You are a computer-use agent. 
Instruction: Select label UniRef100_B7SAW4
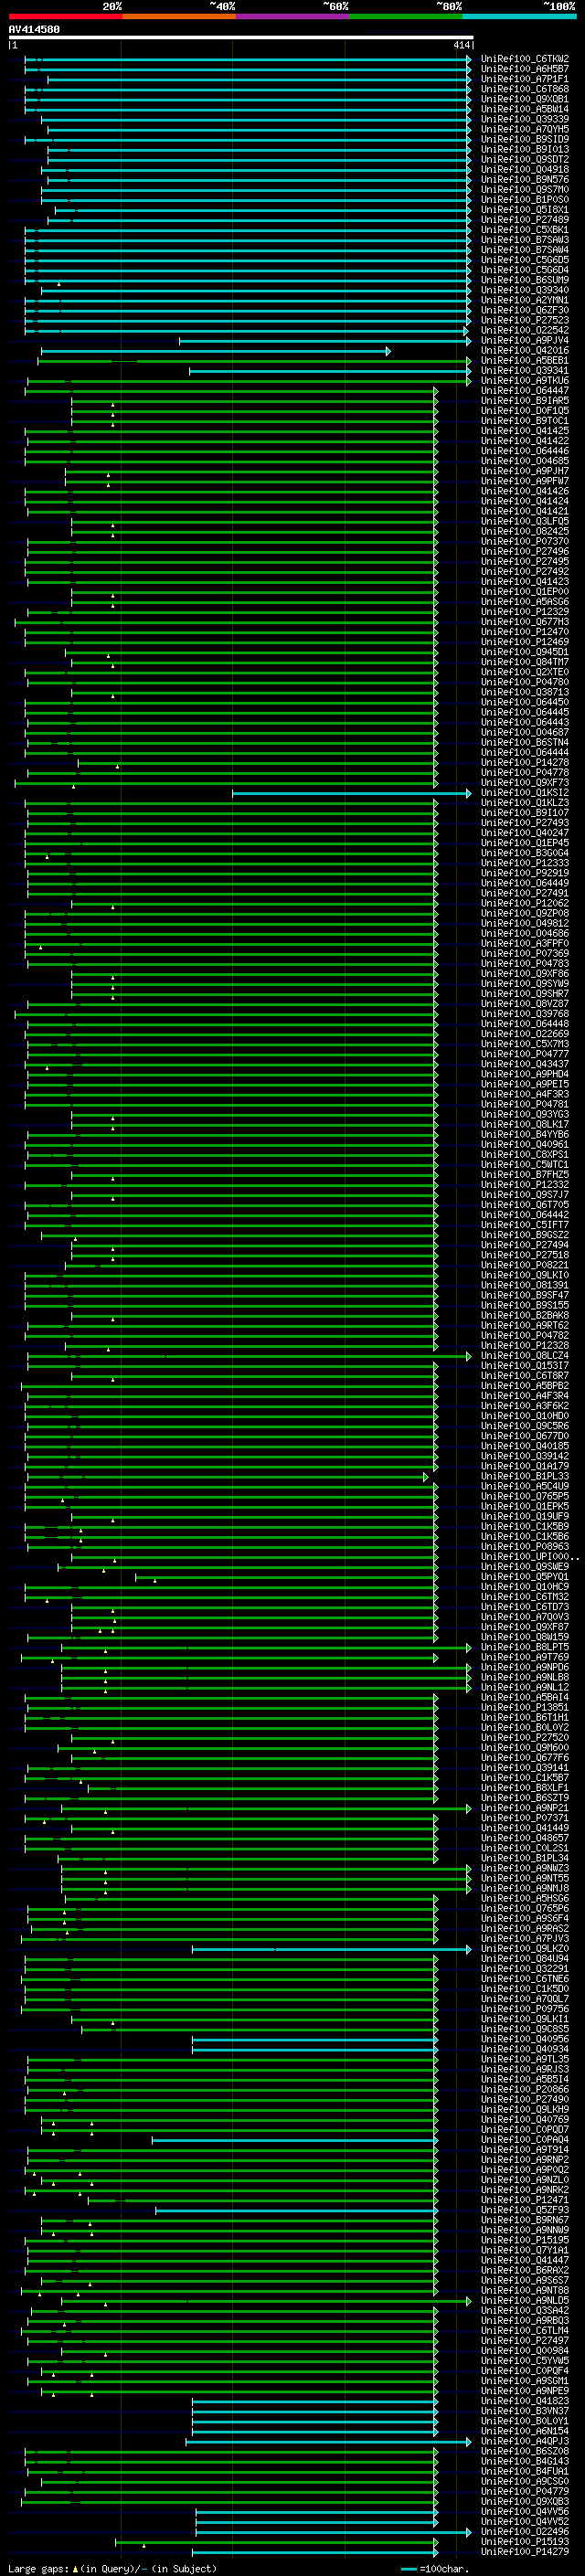[525, 250]
